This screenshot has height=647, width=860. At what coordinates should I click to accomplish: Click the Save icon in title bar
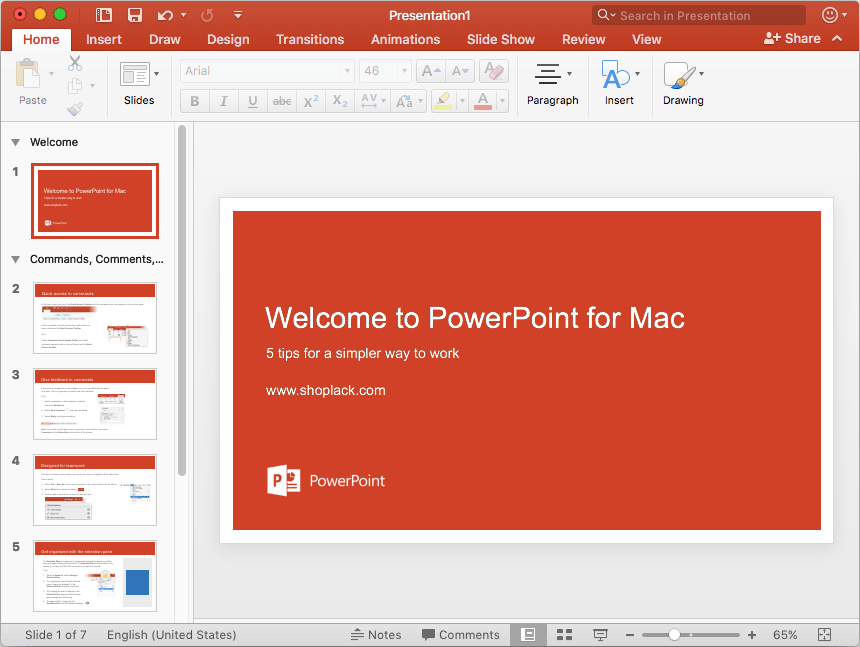coord(135,15)
